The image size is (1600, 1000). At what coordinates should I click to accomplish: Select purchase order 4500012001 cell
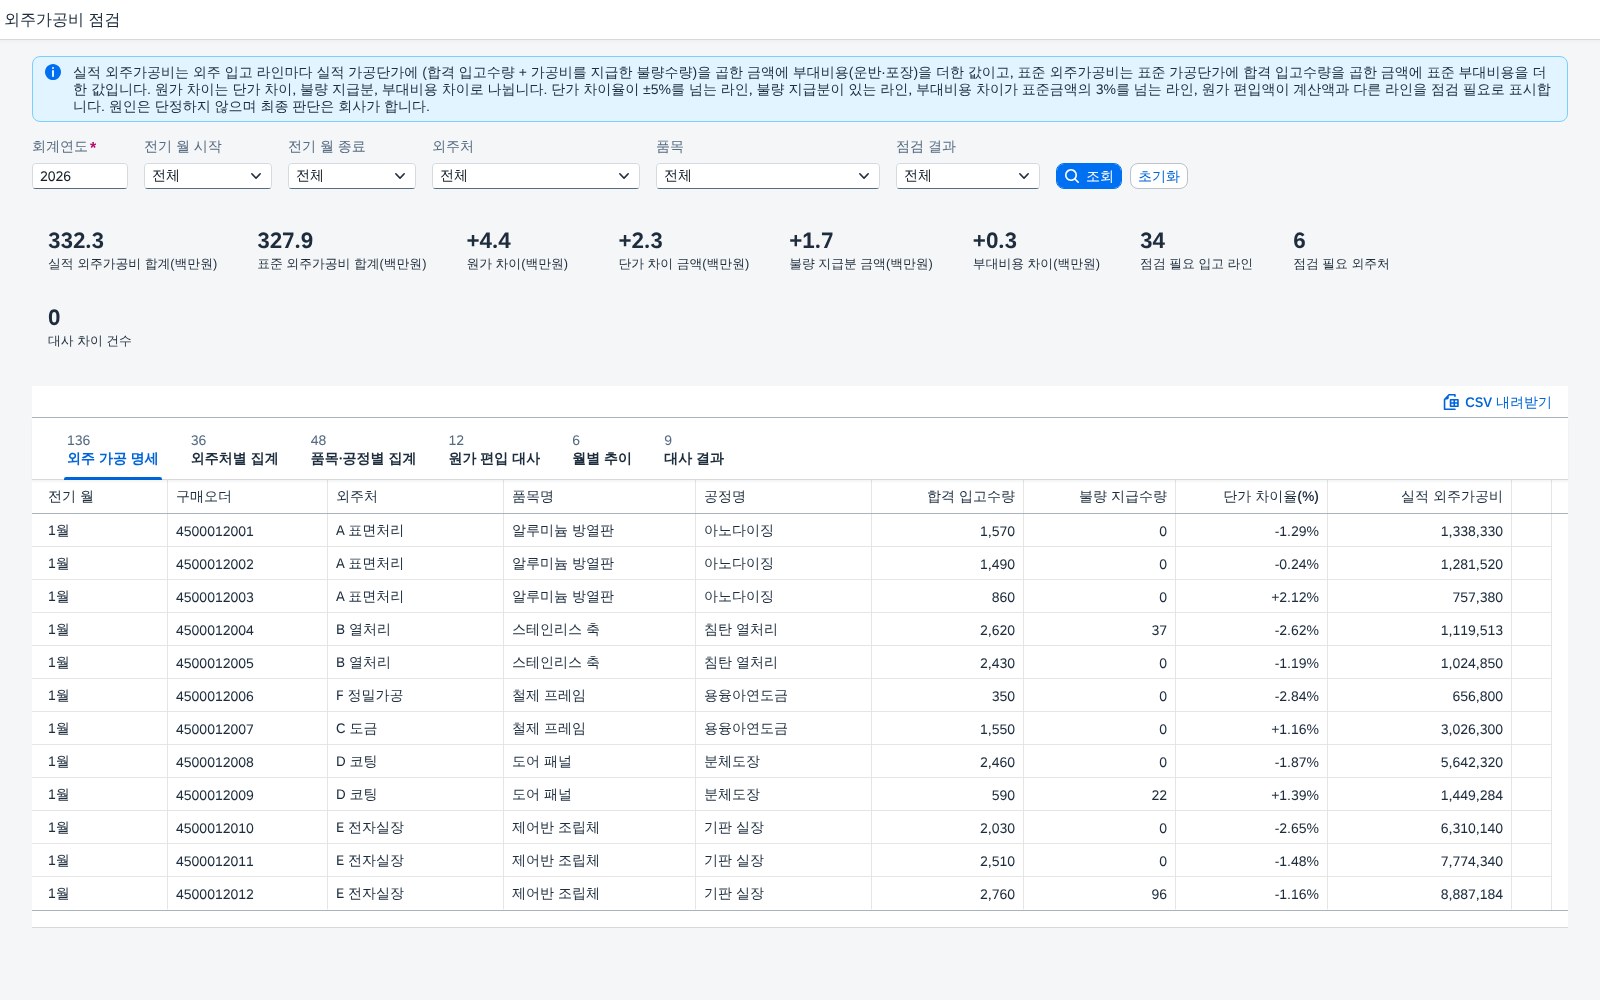coord(248,531)
